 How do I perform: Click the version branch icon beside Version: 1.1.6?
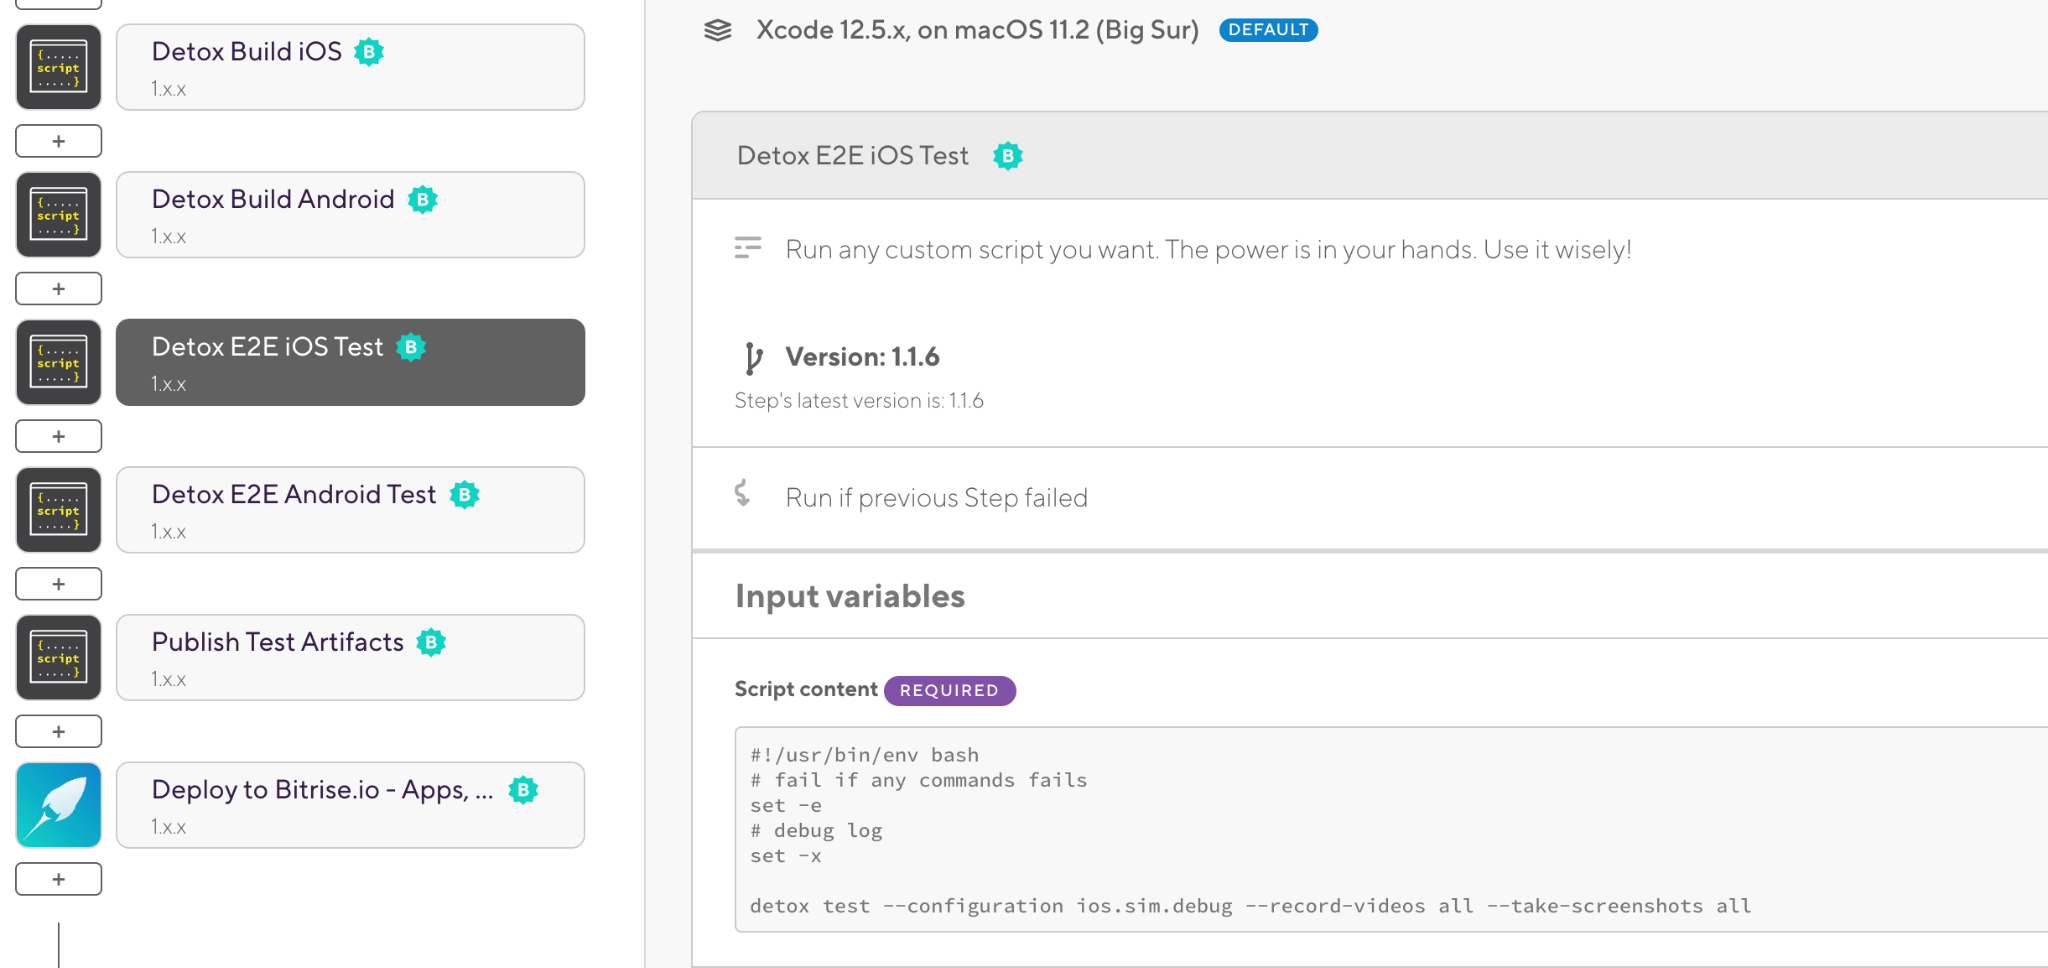753,357
